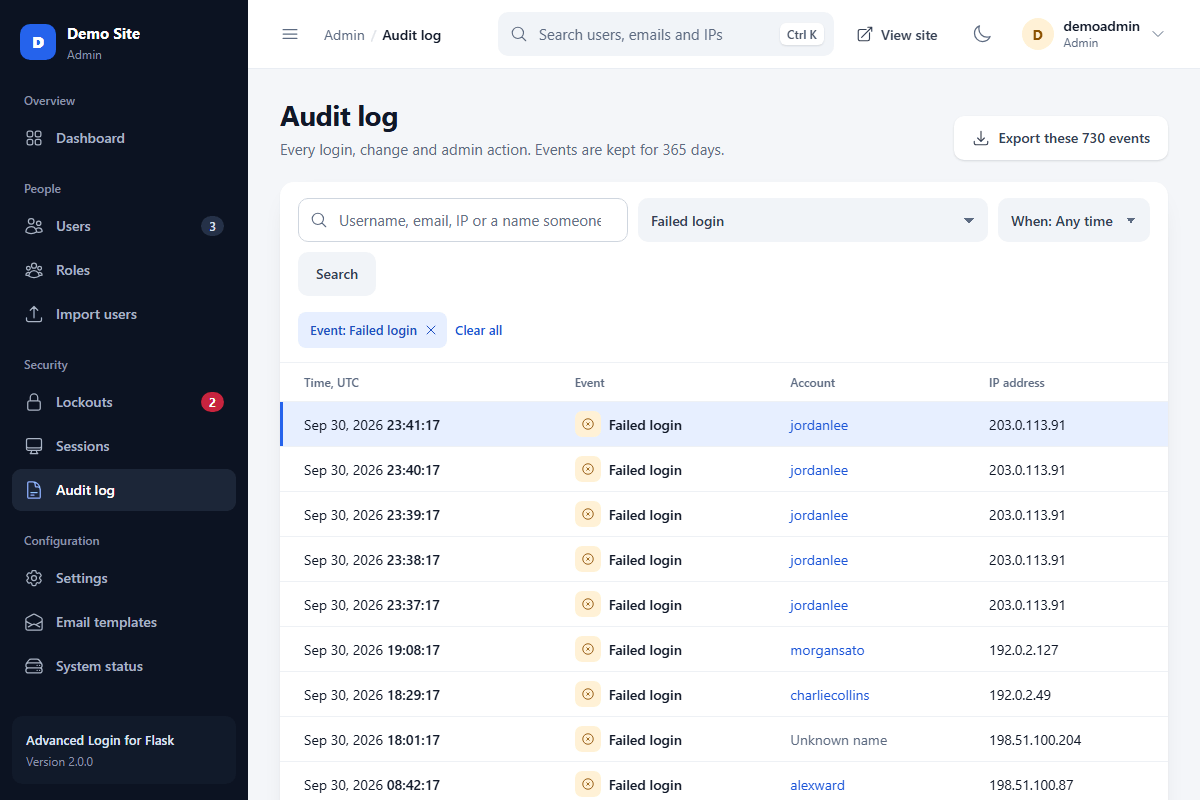The height and width of the screenshot is (800, 1200).
Task: Click the Users people icon in the sidebar
Action: click(34, 226)
